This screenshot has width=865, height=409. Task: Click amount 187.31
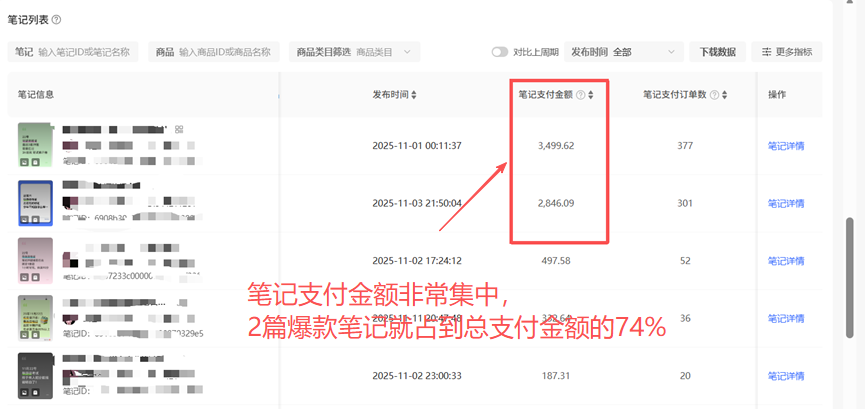pyautogui.click(x=556, y=376)
